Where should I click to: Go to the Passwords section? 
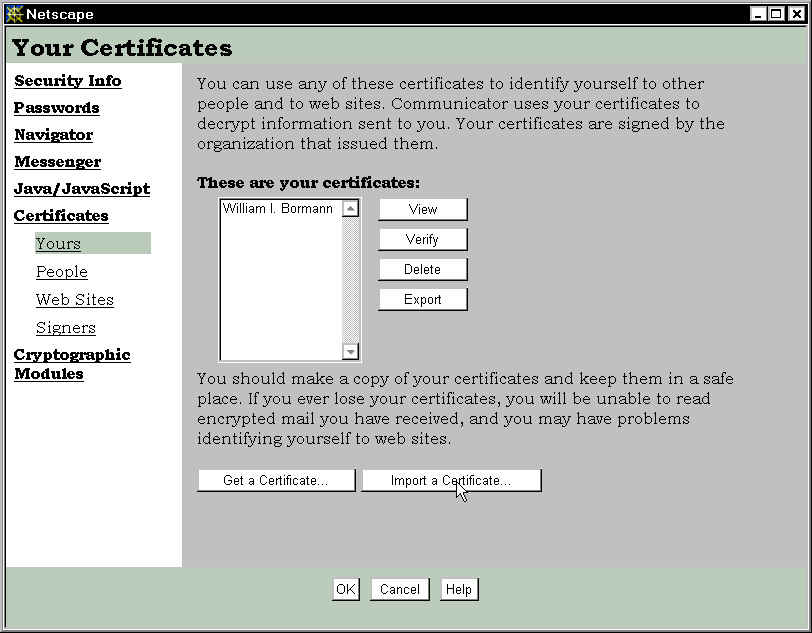(56, 108)
